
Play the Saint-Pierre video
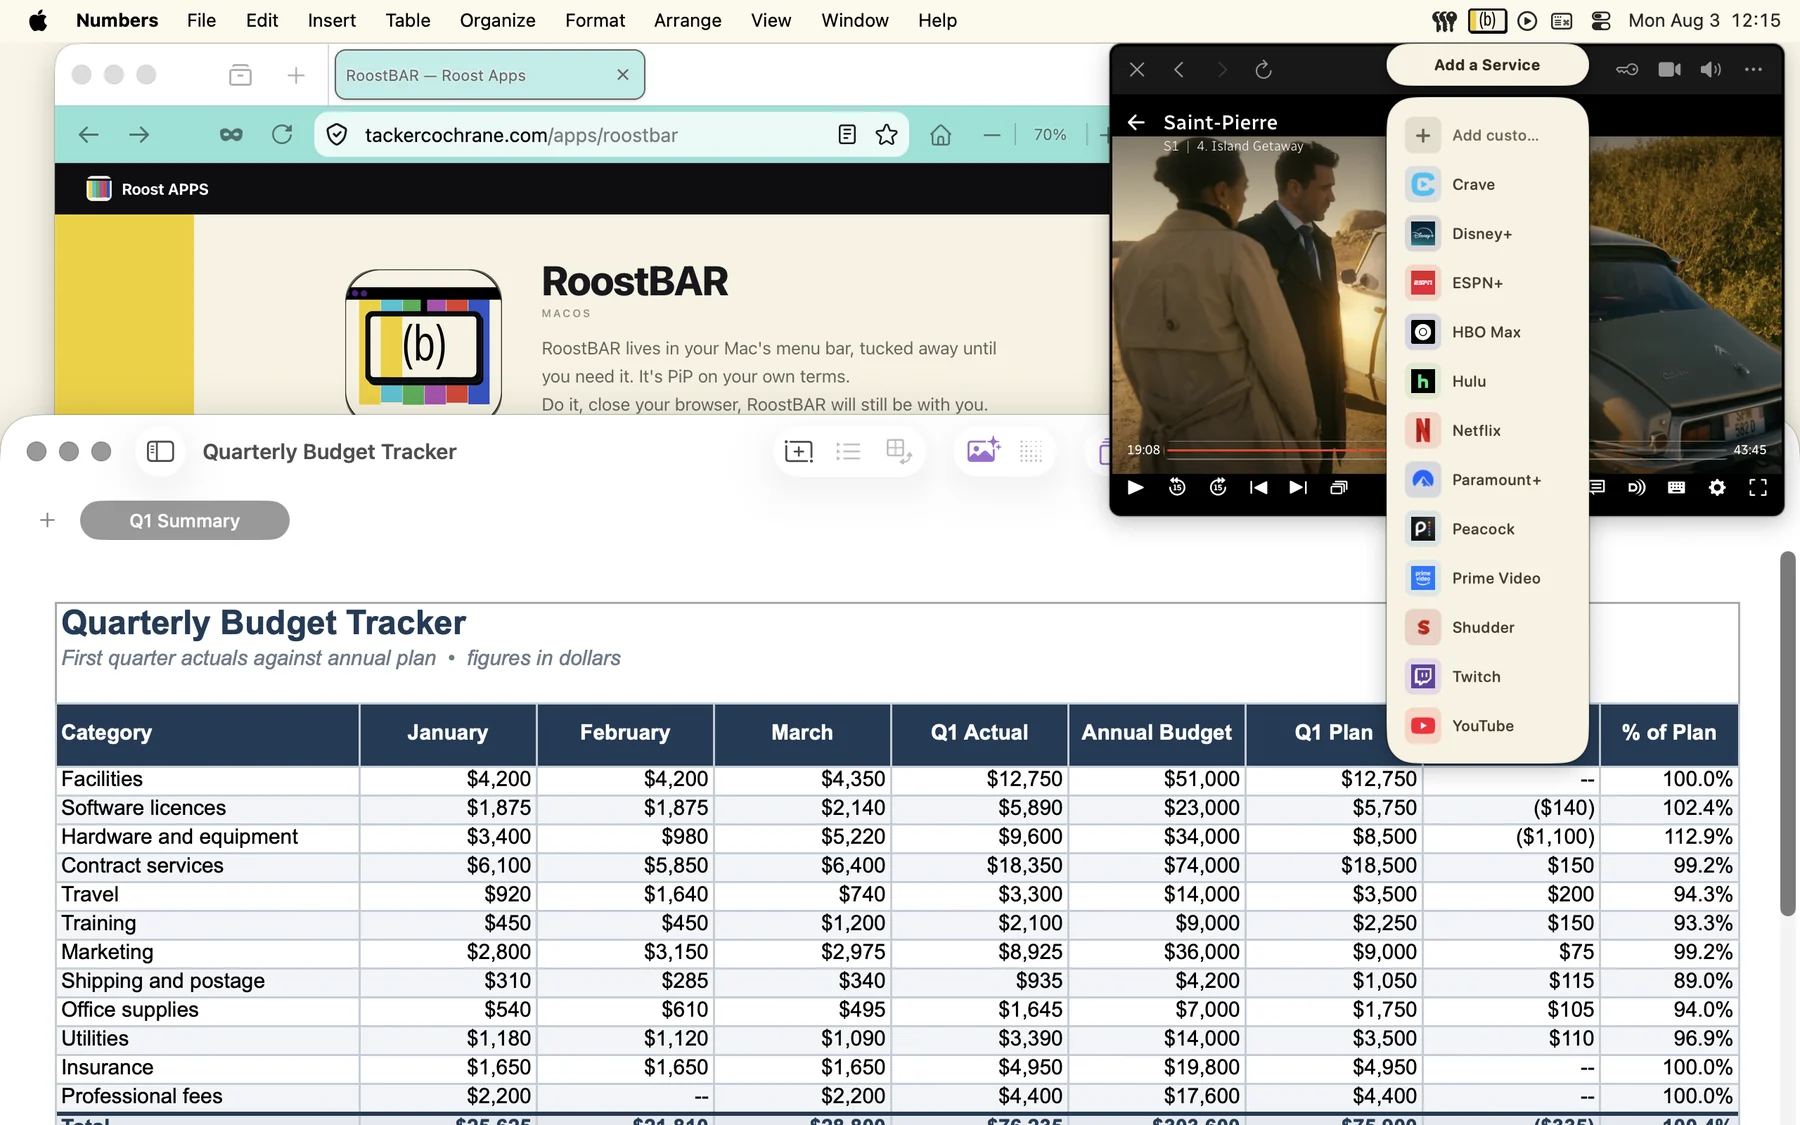coord(1135,487)
